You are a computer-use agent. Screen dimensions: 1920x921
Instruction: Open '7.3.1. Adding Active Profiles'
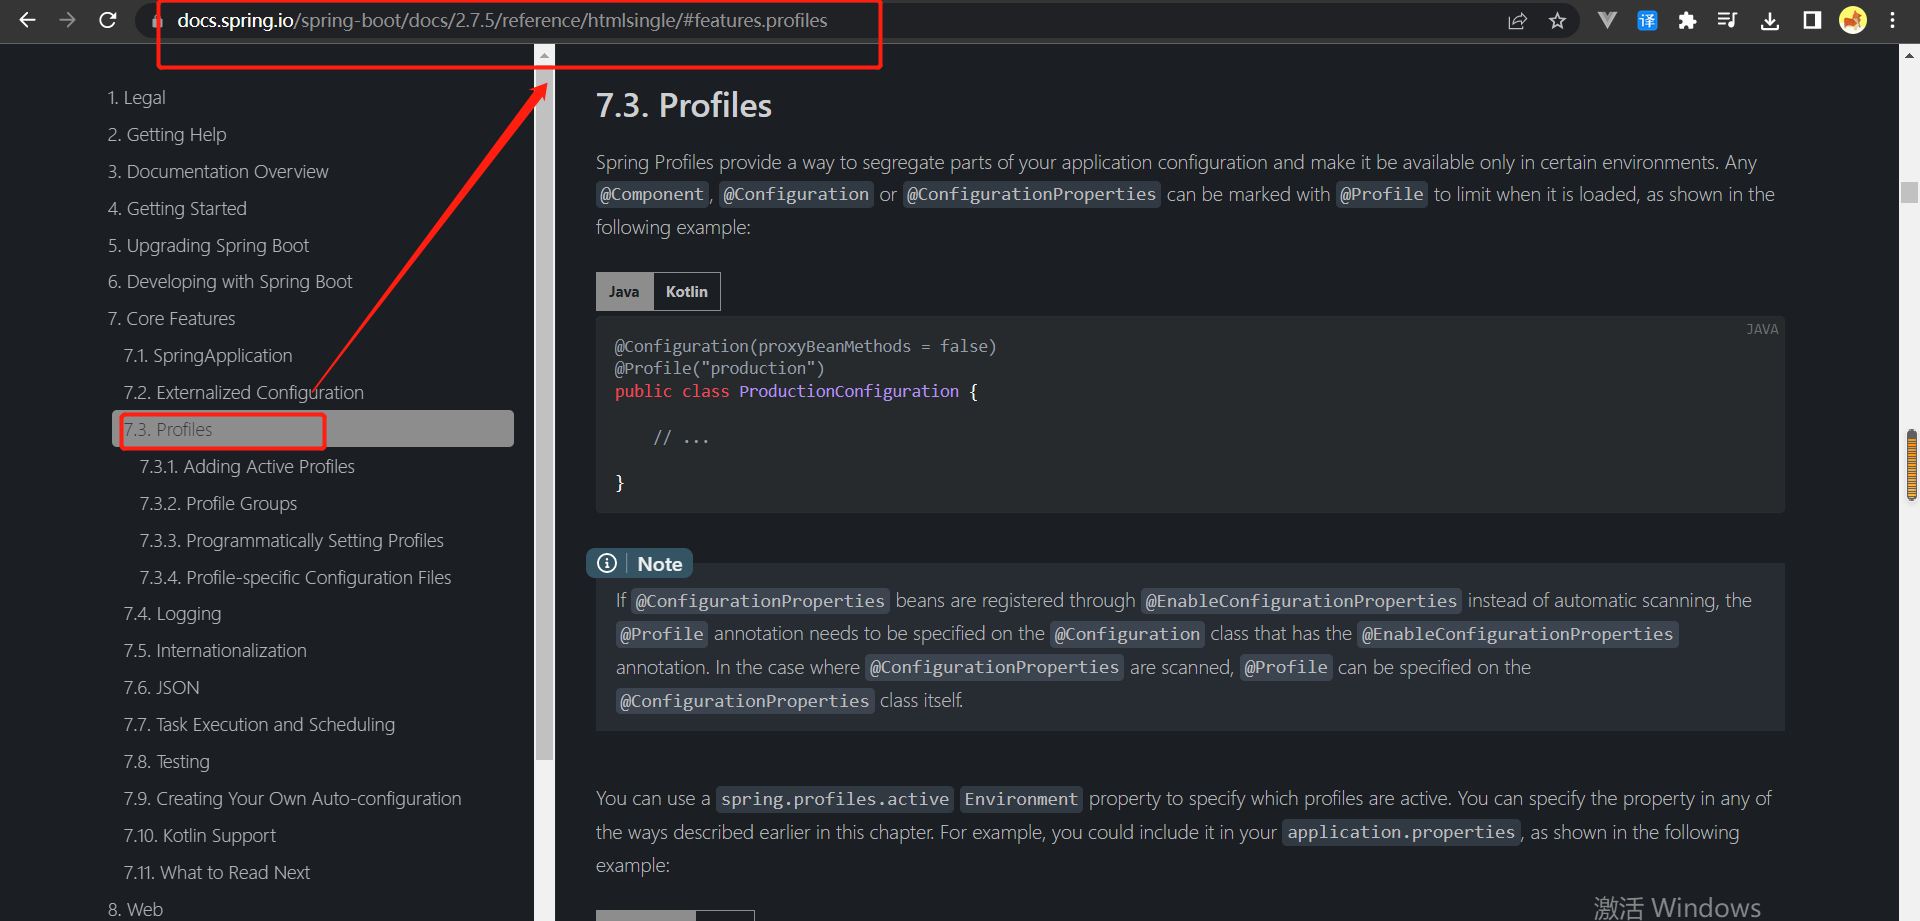coord(247,466)
